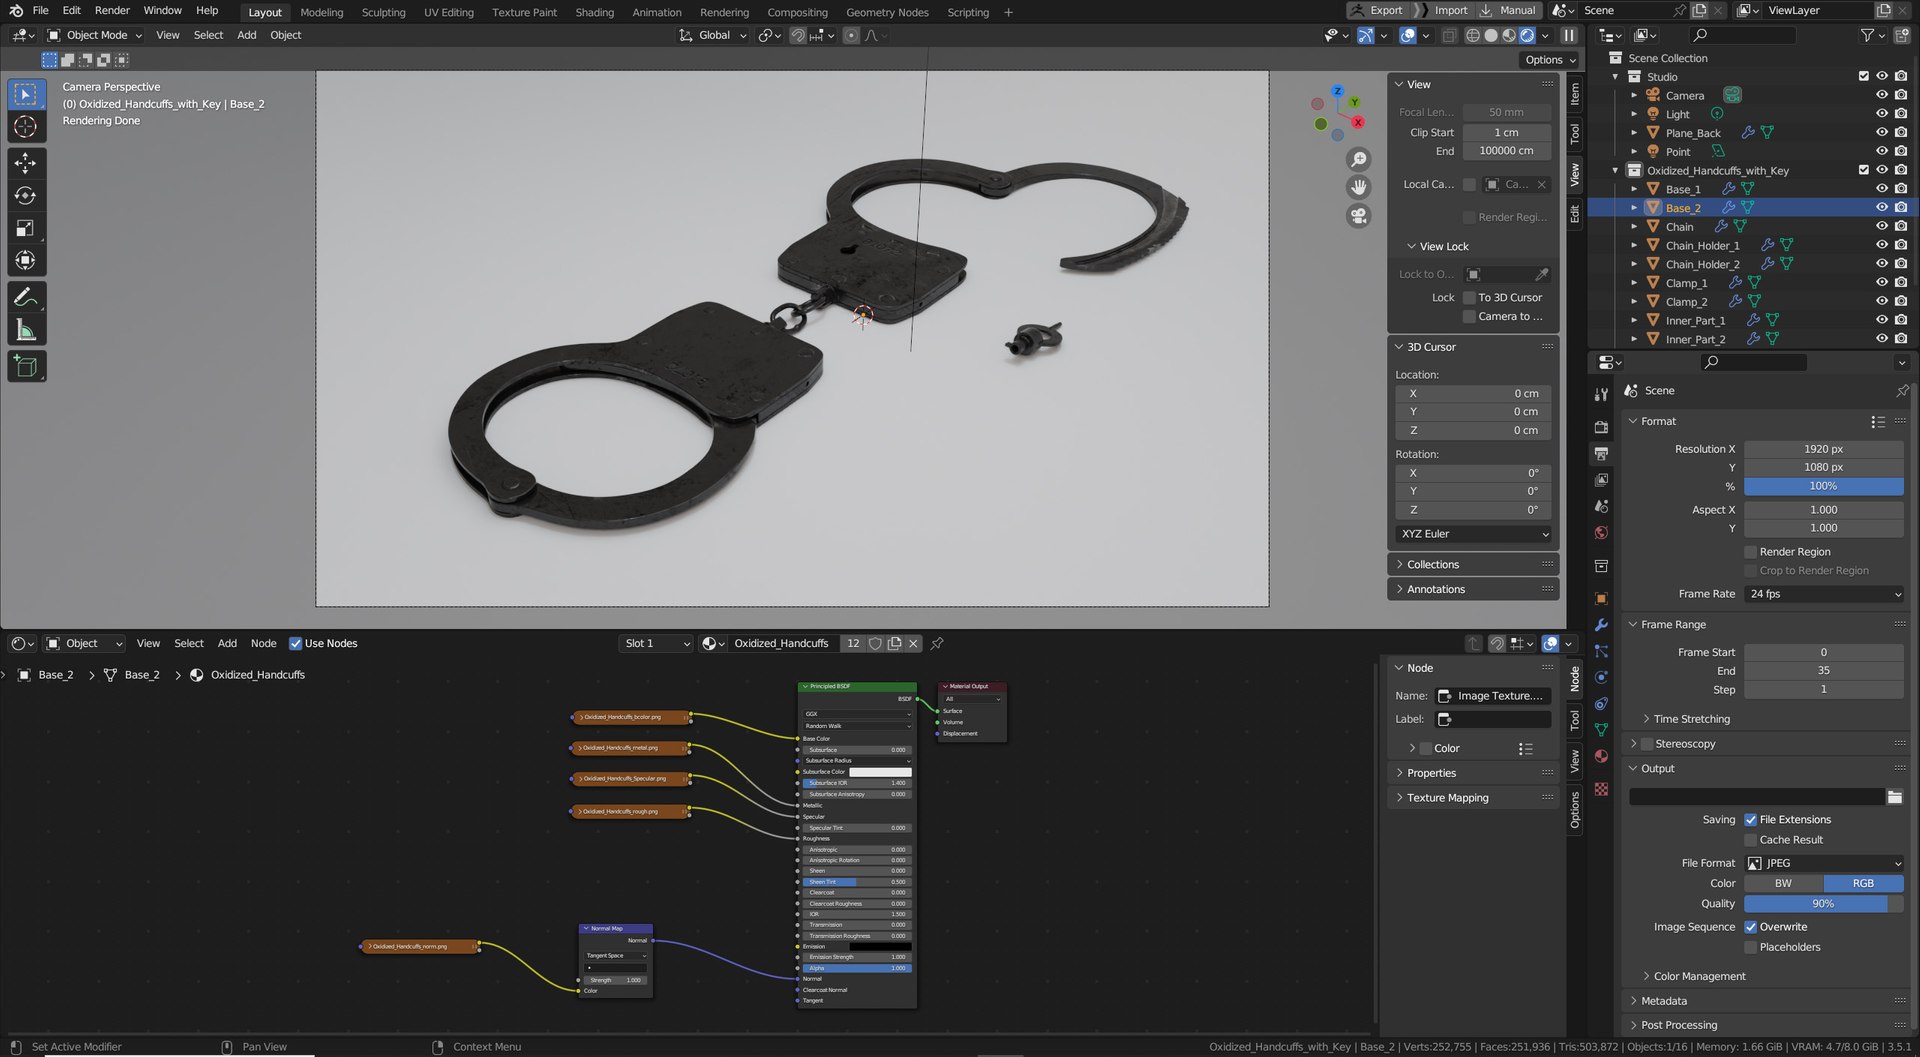Viewport: 1920px width, 1057px height.
Task: Switch to rendered viewport shading
Action: pos(1527,35)
